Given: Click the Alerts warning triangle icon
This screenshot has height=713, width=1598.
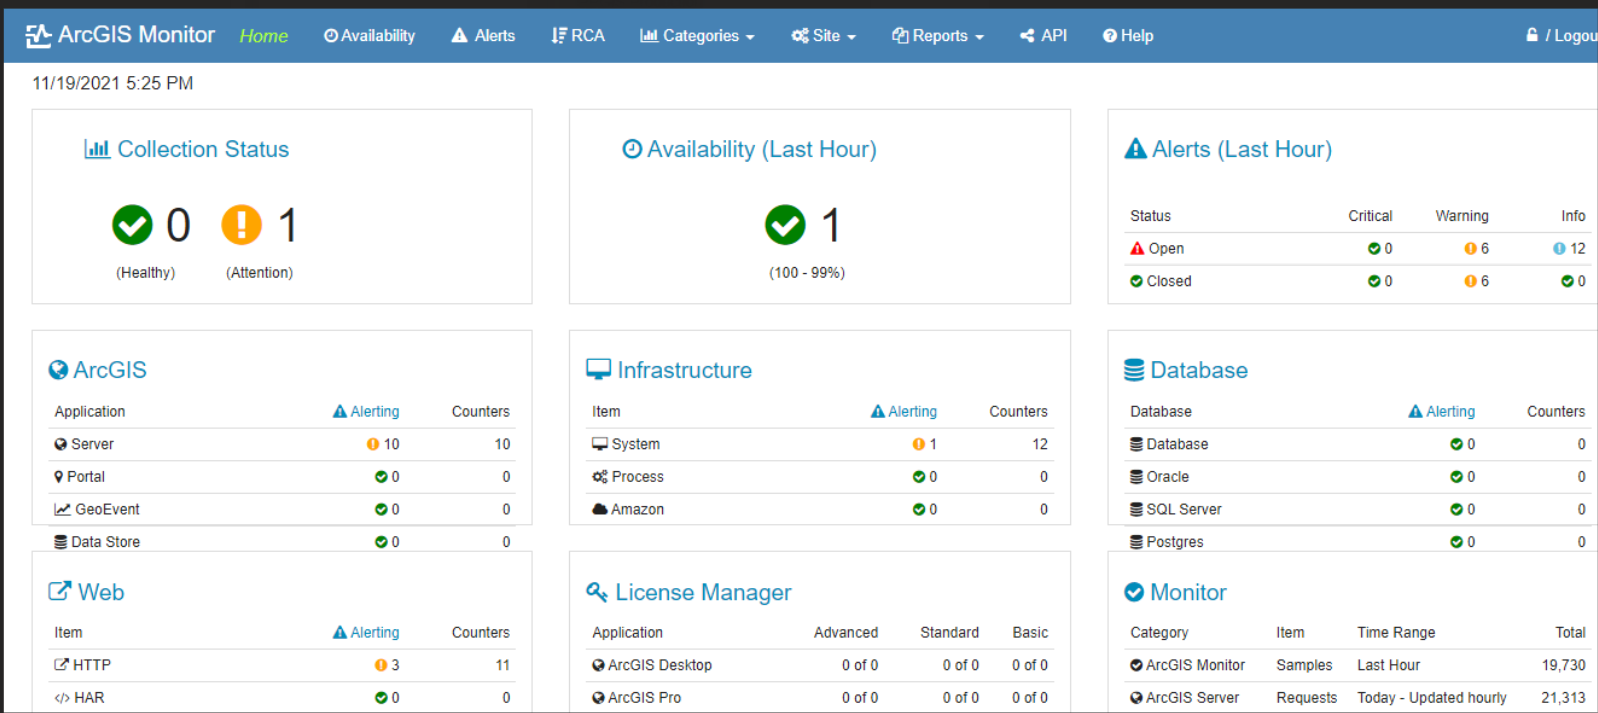Looking at the screenshot, I should point(1136,149).
